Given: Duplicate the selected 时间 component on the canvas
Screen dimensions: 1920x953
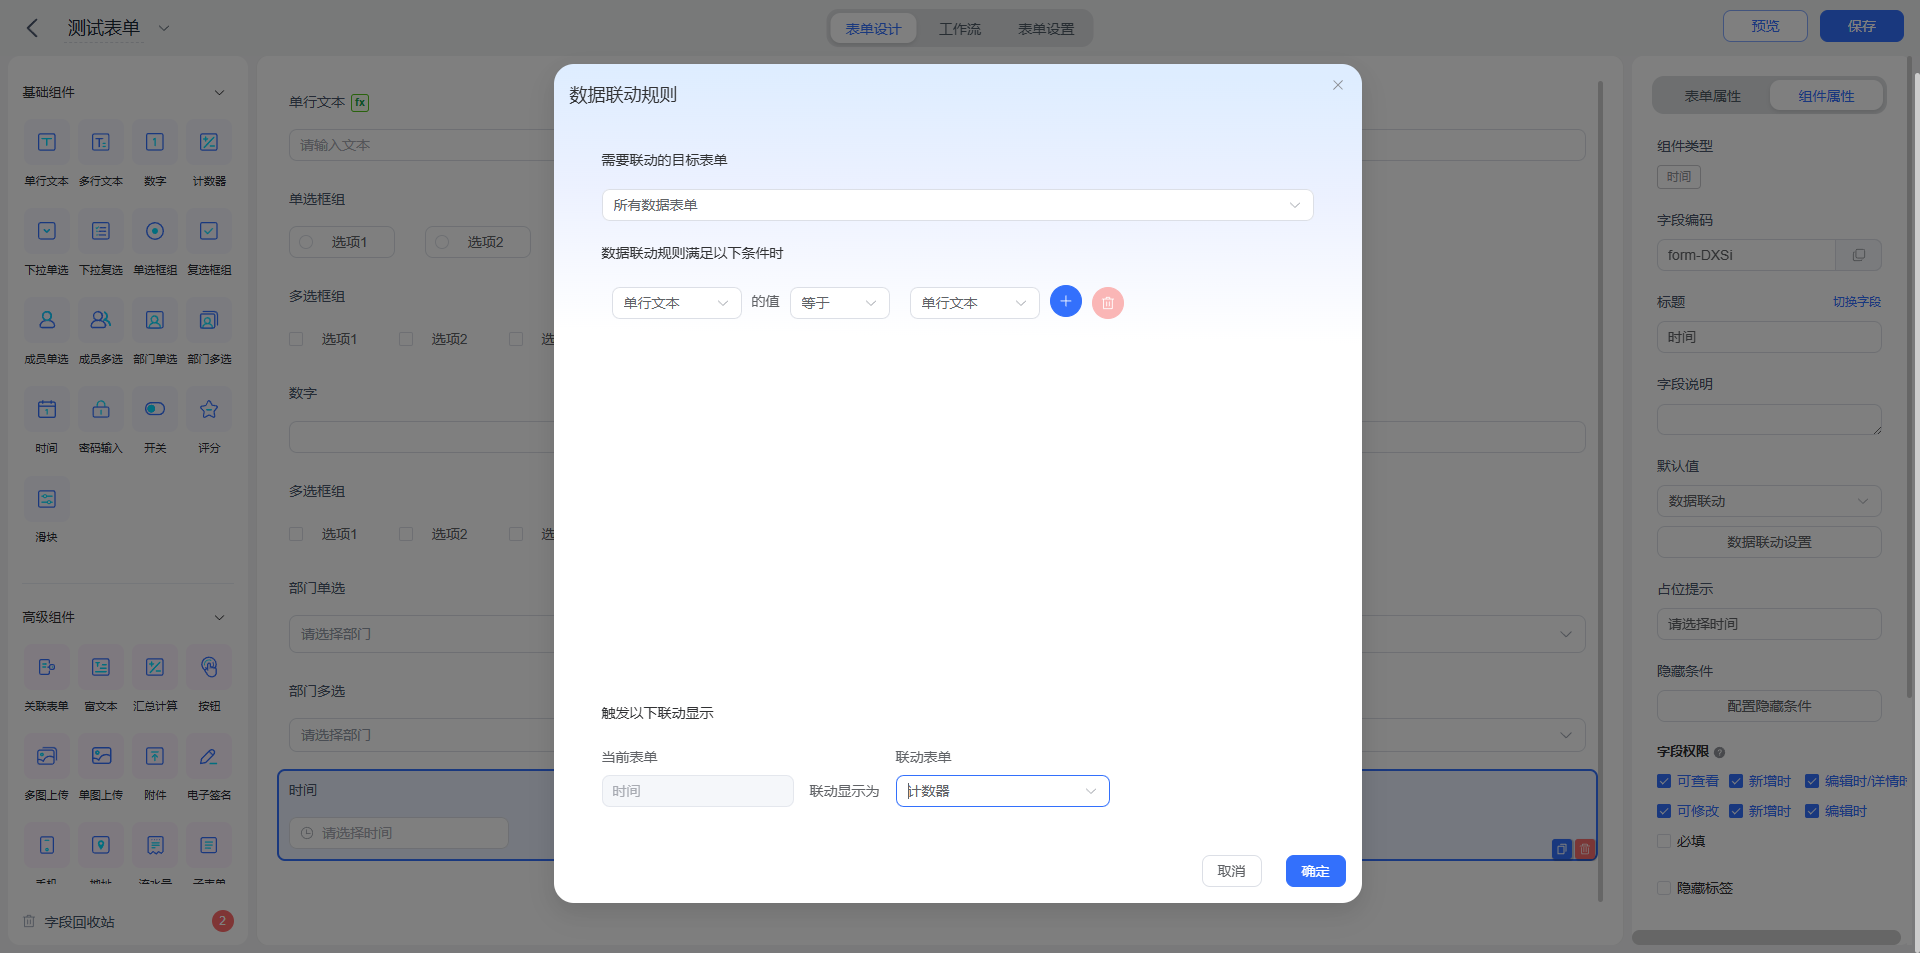Looking at the screenshot, I should pyautogui.click(x=1561, y=849).
